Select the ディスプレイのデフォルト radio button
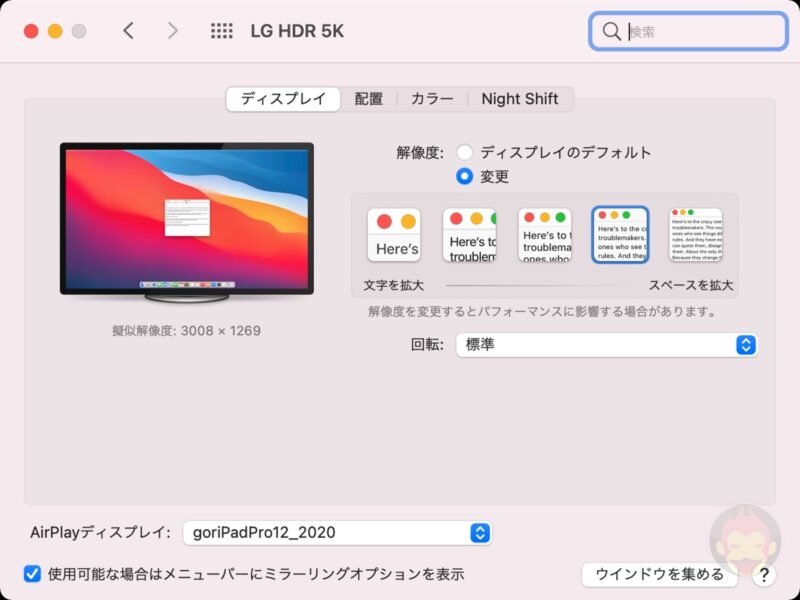800x600 pixels. coord(462,151)
